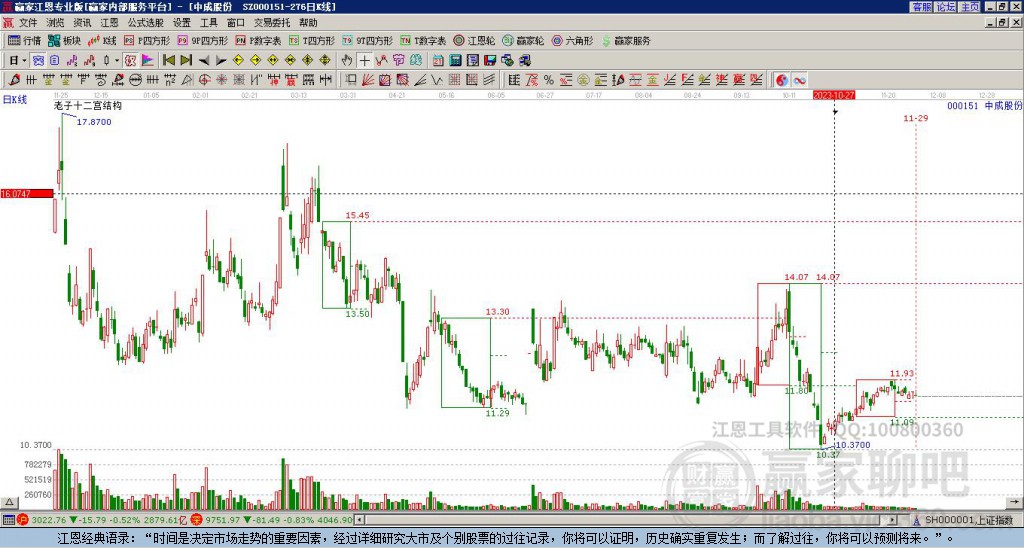Click the save floppy disk icon
Screen dimensions: 1024x548
coord(490,61)
